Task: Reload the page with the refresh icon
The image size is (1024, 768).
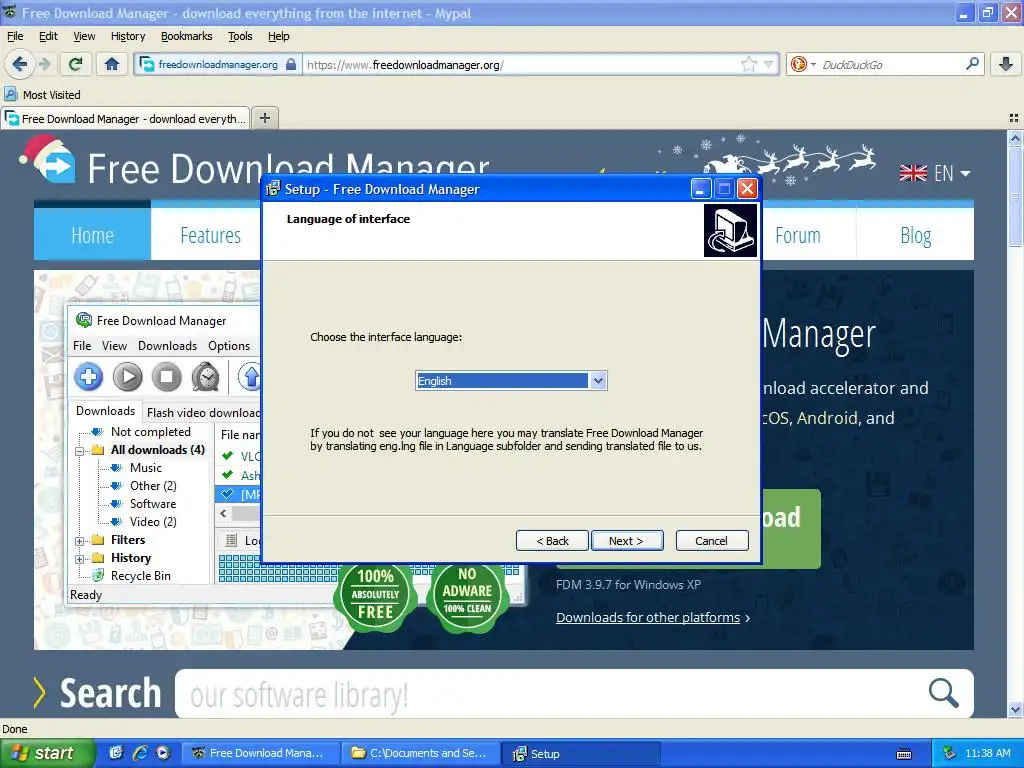Action: pyautogui.click(x=76, y=64)
